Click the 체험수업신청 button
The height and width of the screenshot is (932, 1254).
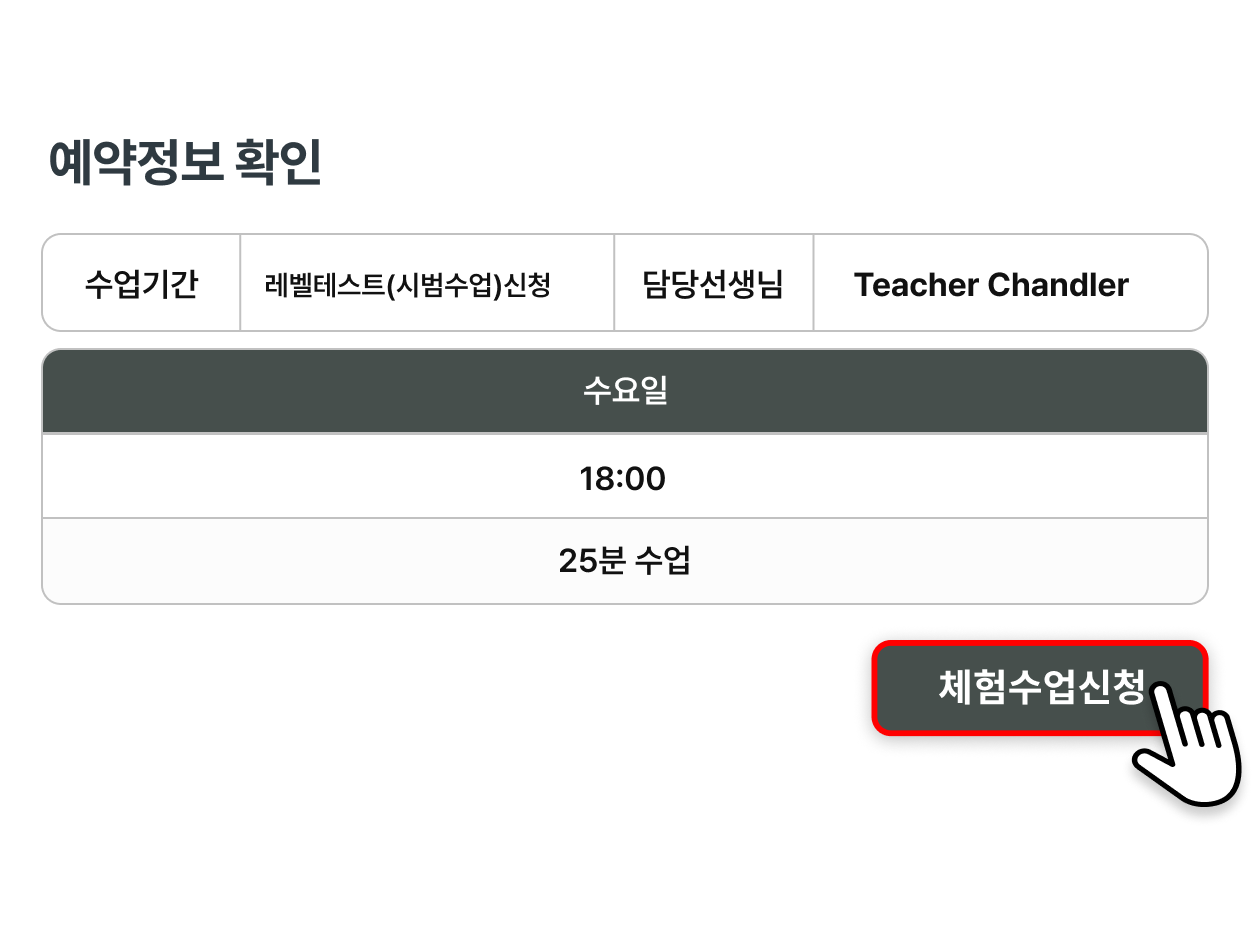1040,688
